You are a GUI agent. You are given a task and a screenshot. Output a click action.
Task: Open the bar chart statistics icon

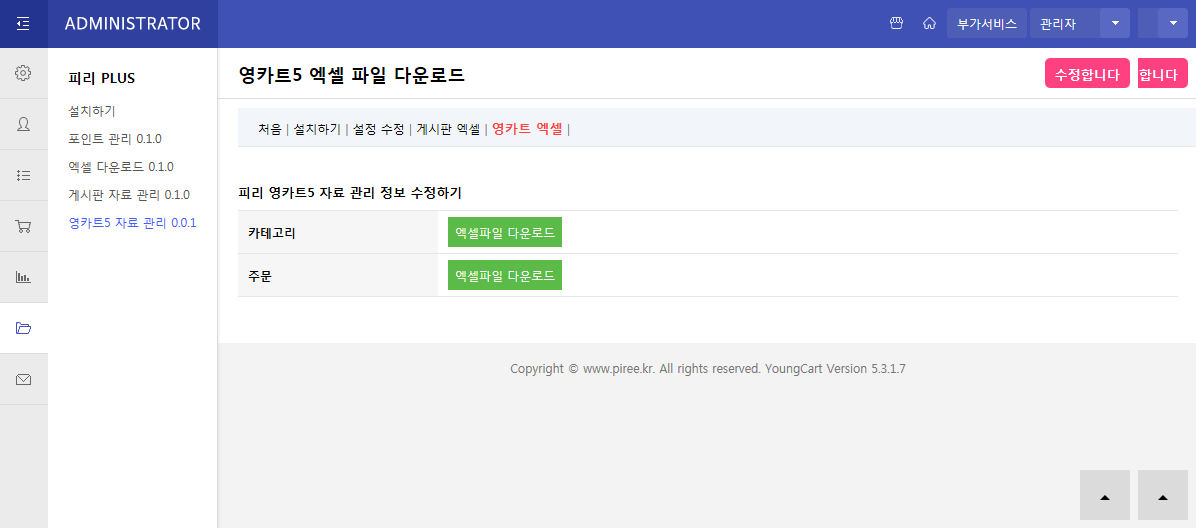click(x=23, y=277)
